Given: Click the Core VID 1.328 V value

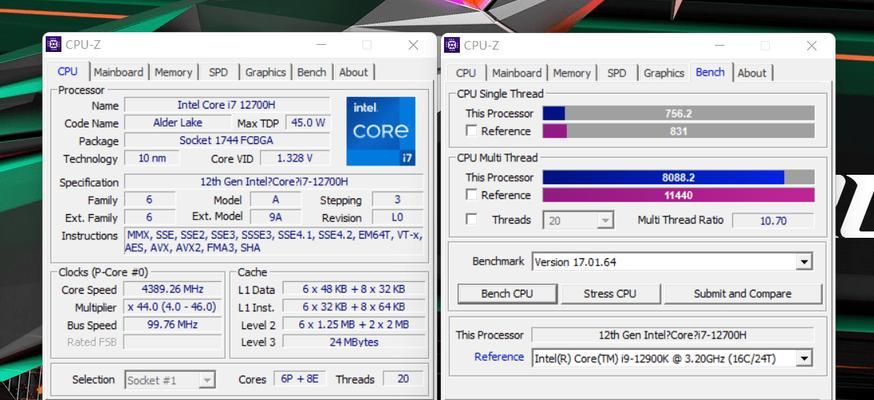Looking at the screenshot, I should click(295, 158).
